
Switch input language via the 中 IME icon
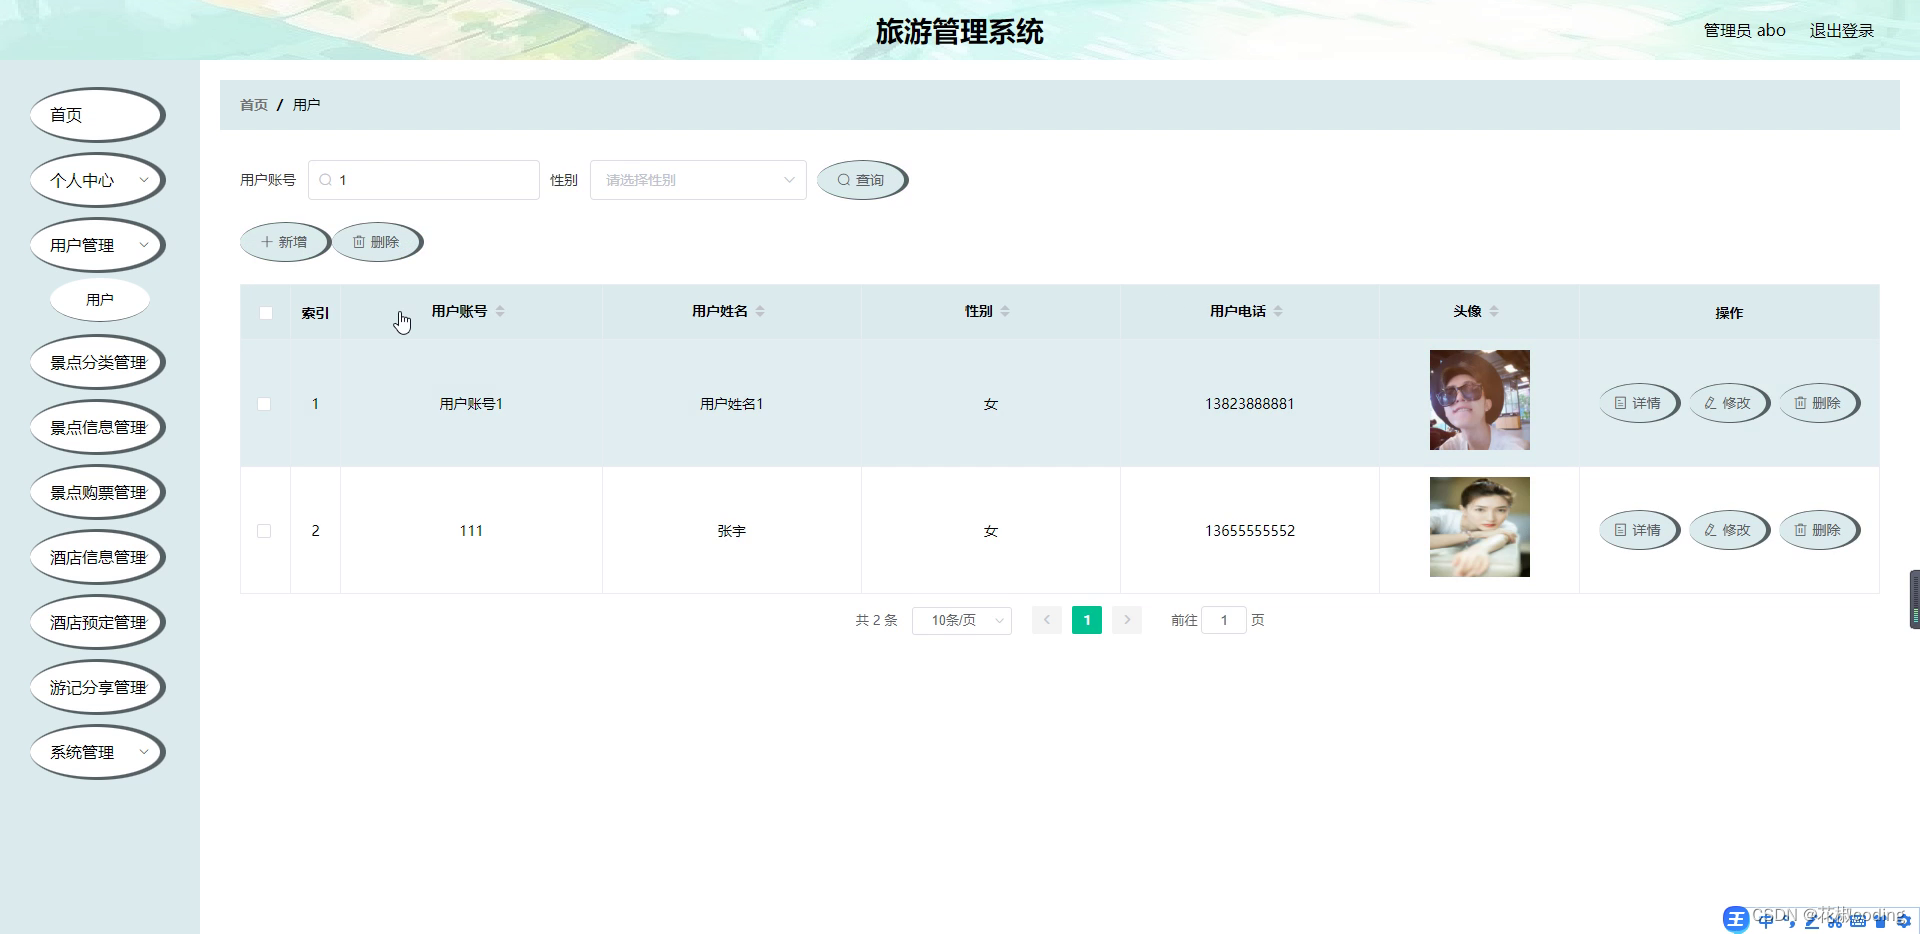point(1764,919)
